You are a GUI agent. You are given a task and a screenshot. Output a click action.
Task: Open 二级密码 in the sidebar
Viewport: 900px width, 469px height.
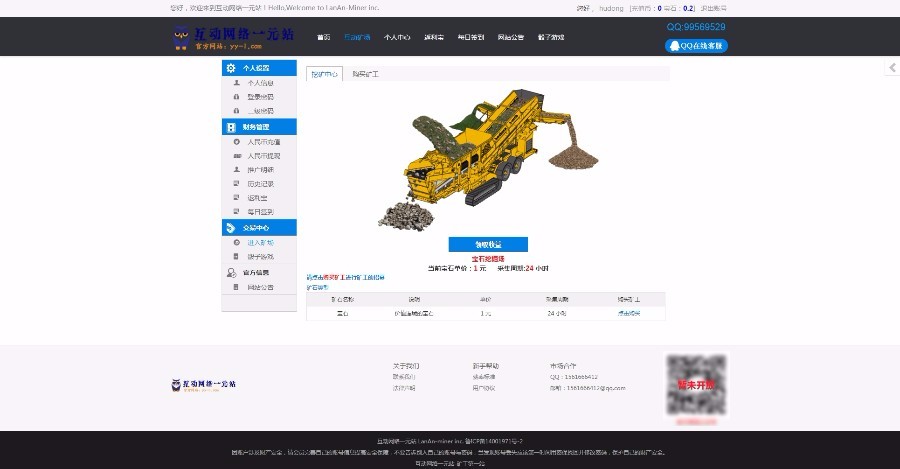[261, 111]
